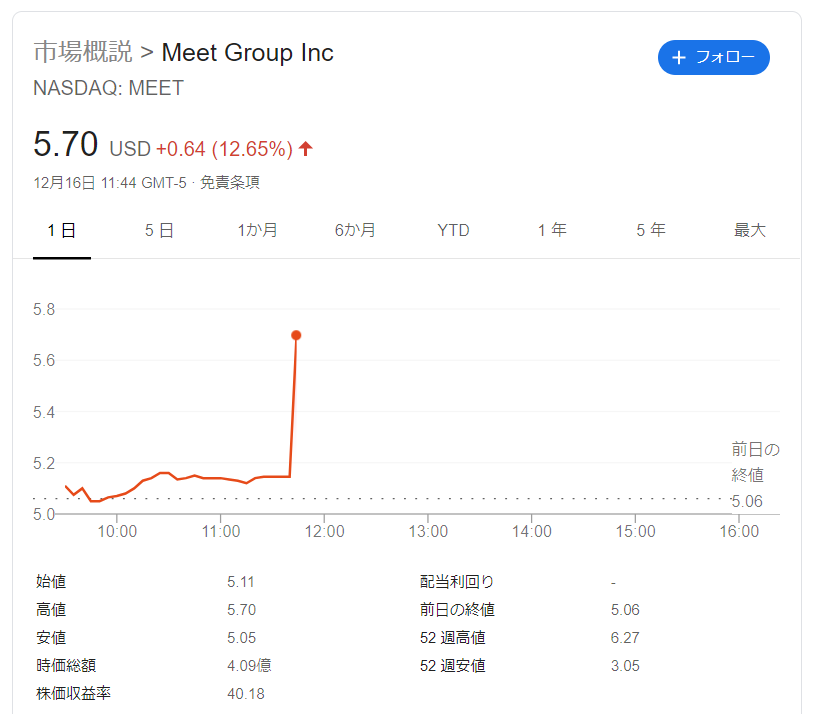Click the red up-arrow price indicator

[x=306, y=149]
